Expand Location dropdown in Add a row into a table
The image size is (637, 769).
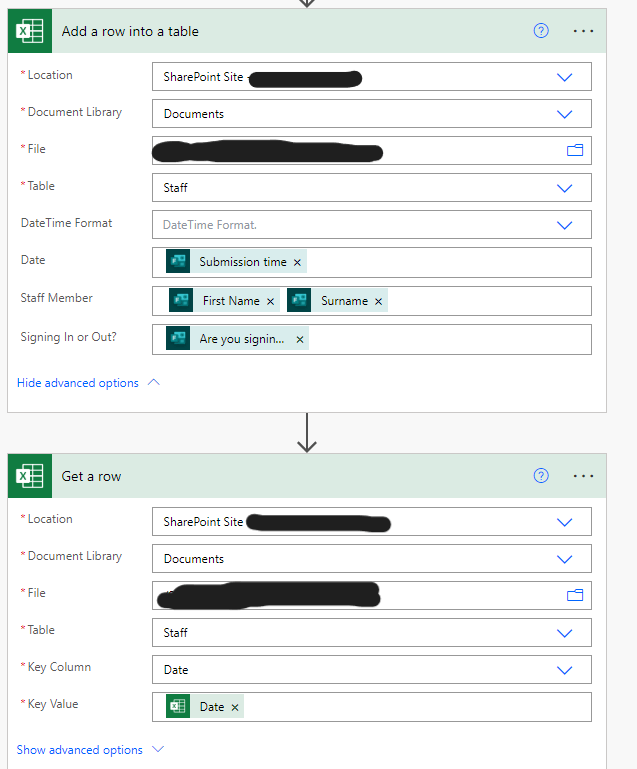click(x=564, y=77)
